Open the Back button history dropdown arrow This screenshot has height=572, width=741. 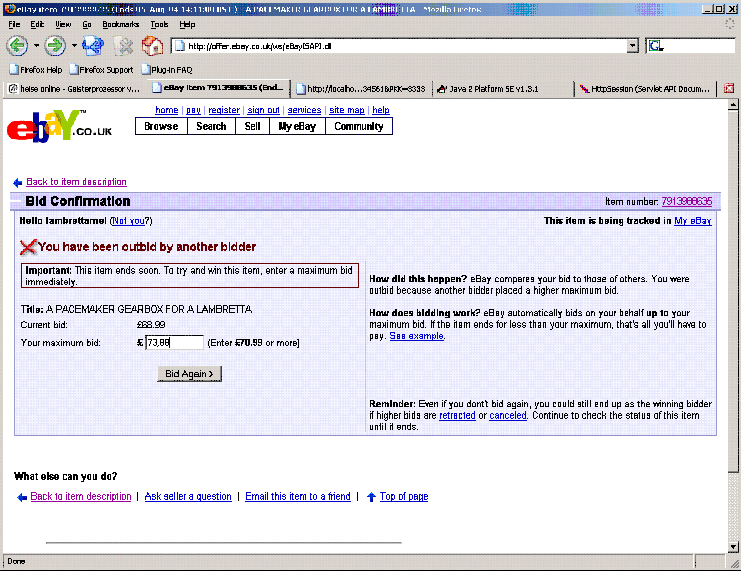coord(36,46)
